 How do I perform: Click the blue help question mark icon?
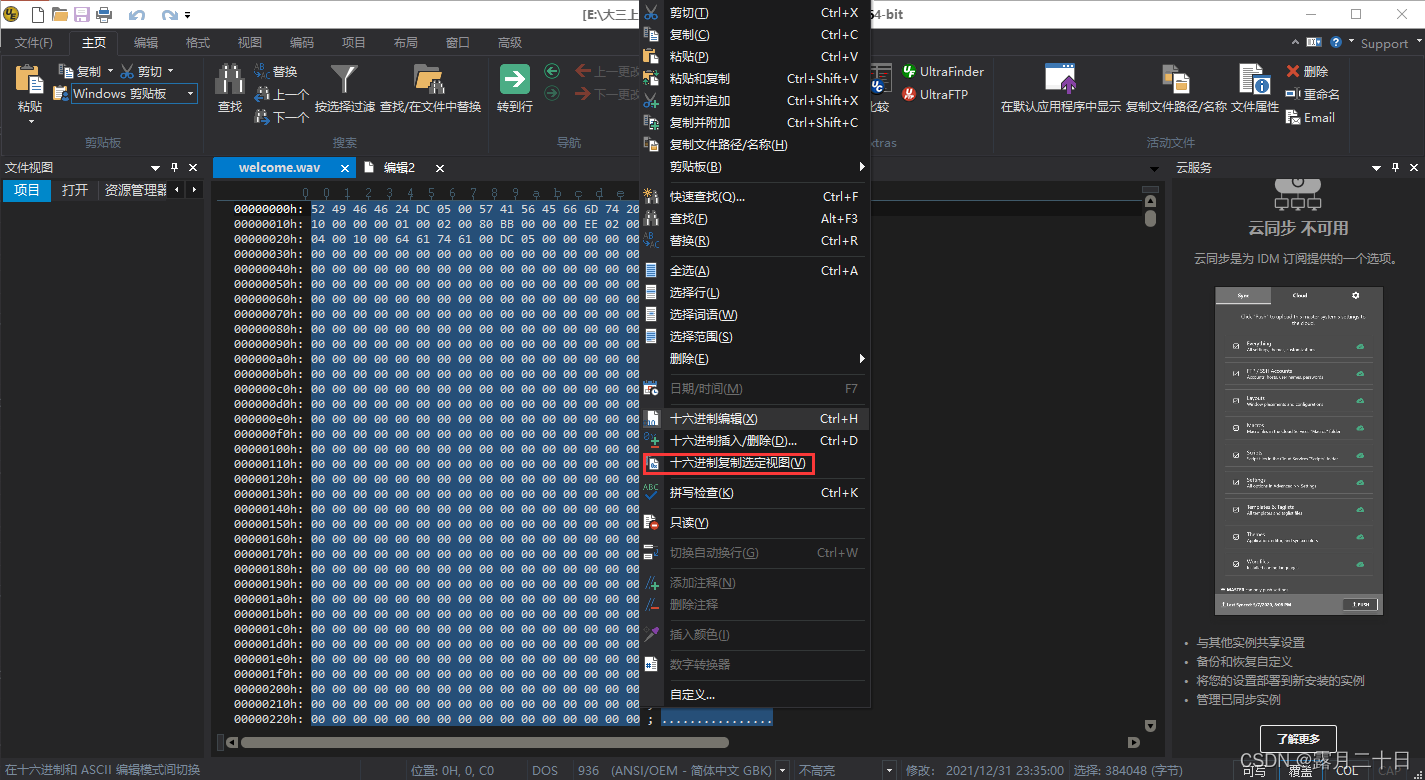pos(1336,42)
